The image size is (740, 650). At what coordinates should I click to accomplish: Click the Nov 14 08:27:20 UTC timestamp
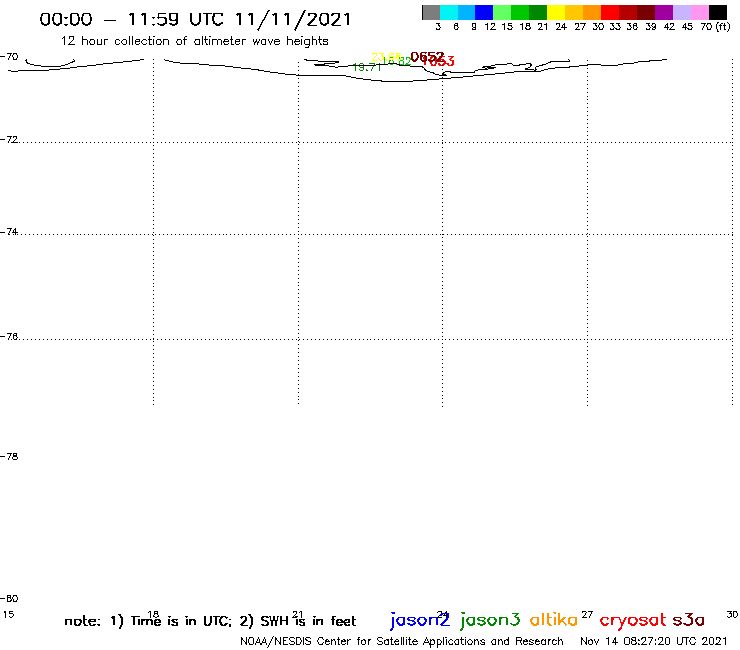[654, 641]
